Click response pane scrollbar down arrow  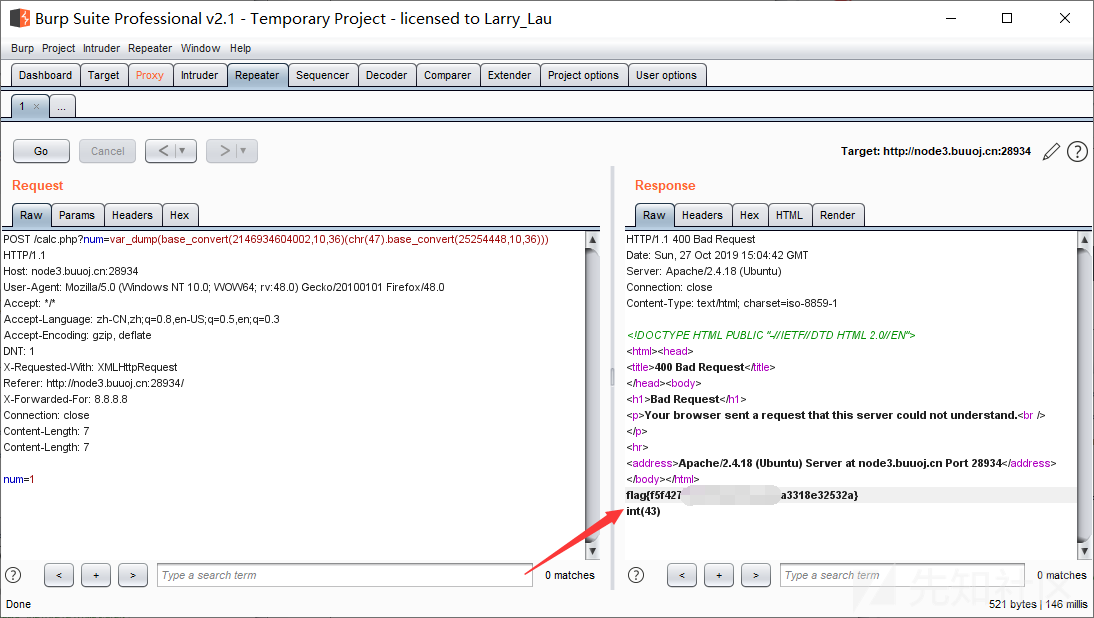1084,551
